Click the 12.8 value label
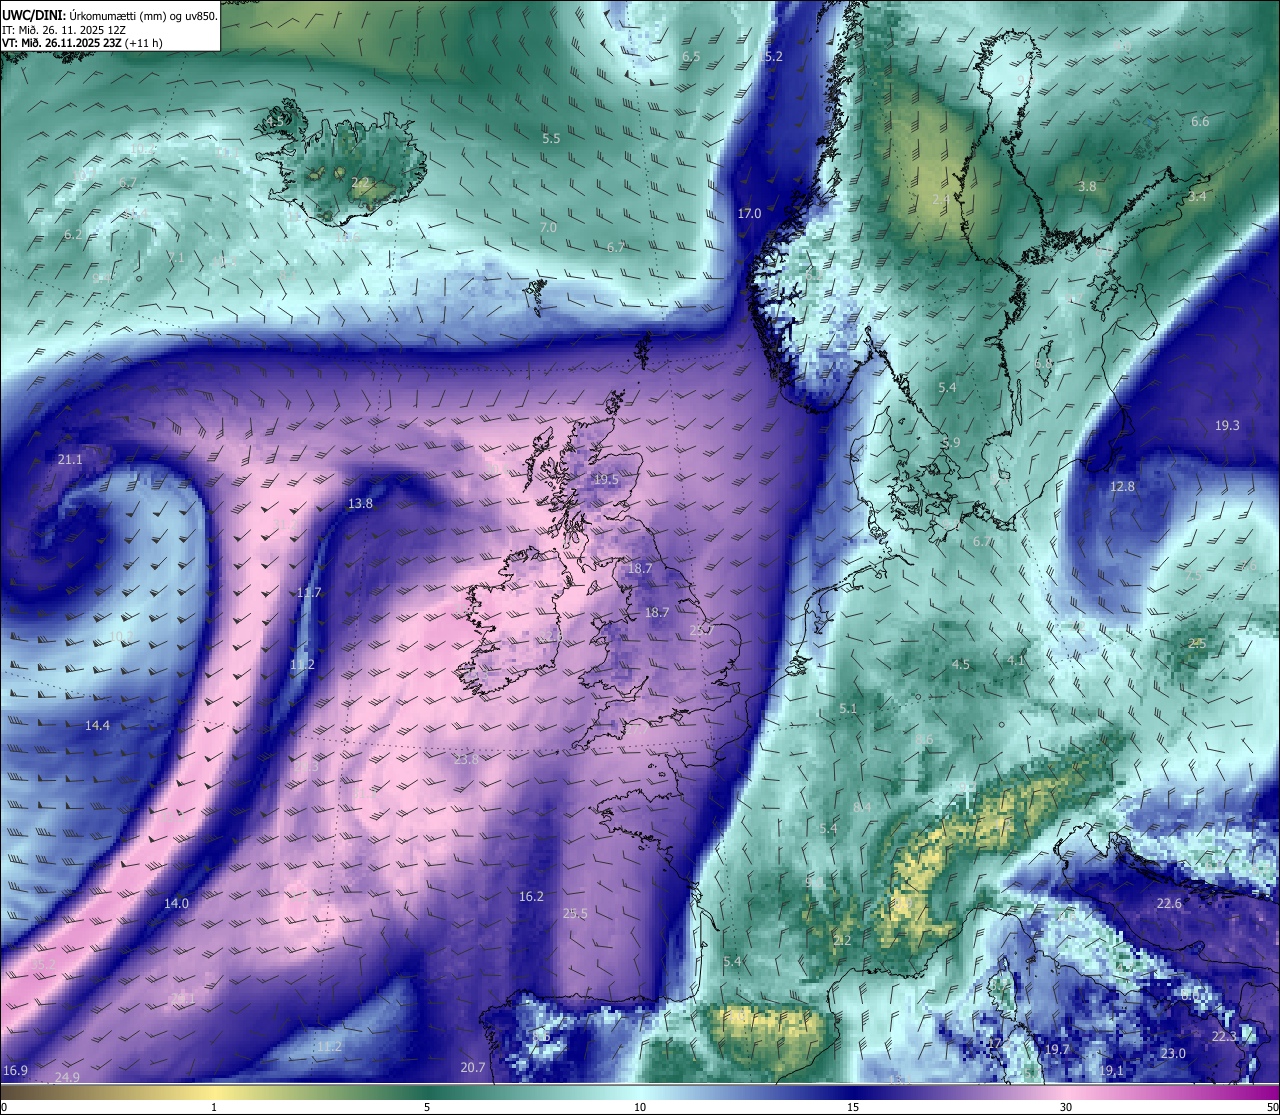The height and width of the screenshot is (1115, 1280). (x=1122, y=486)
